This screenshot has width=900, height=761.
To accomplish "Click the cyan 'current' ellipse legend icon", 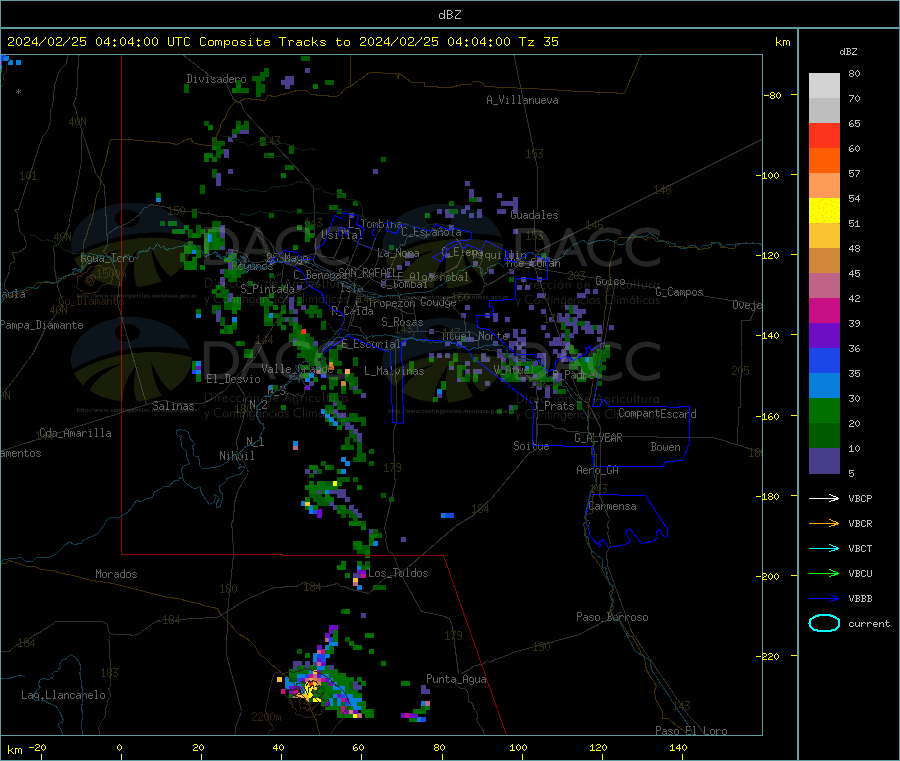I will coord(824,623).
